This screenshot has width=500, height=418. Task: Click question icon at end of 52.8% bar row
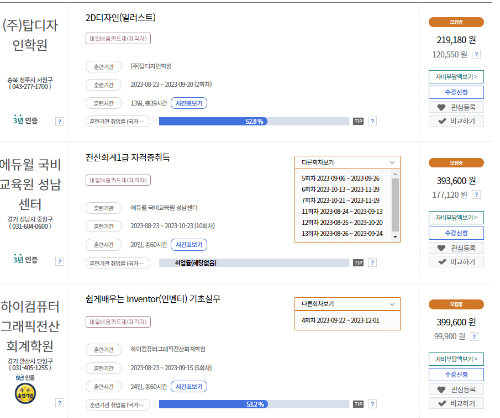click(373, 121)
